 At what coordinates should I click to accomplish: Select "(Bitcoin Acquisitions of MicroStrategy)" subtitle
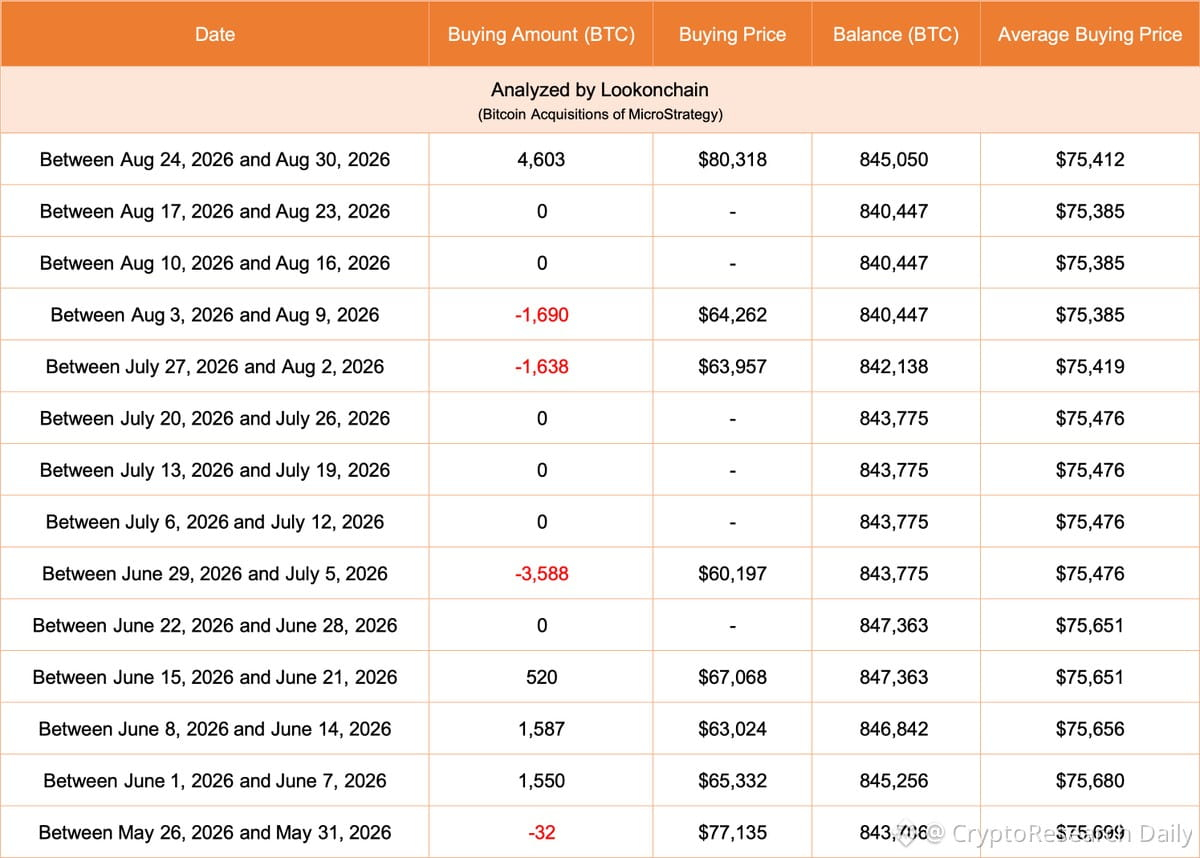click(600, 114)
